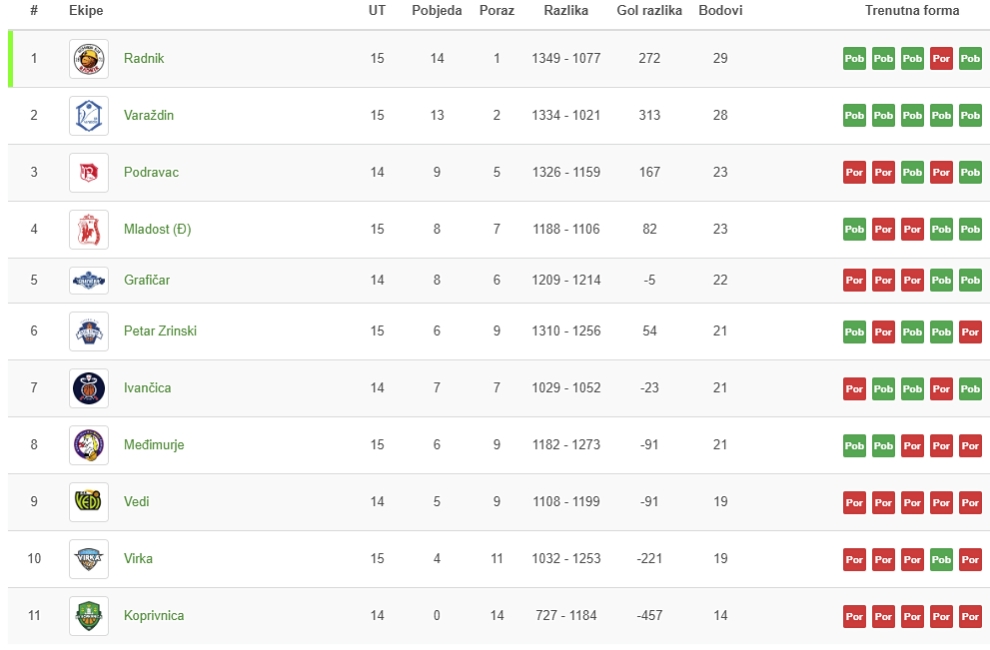Click the Koprivnica team name link
The image size is (990, 650).
154,615
